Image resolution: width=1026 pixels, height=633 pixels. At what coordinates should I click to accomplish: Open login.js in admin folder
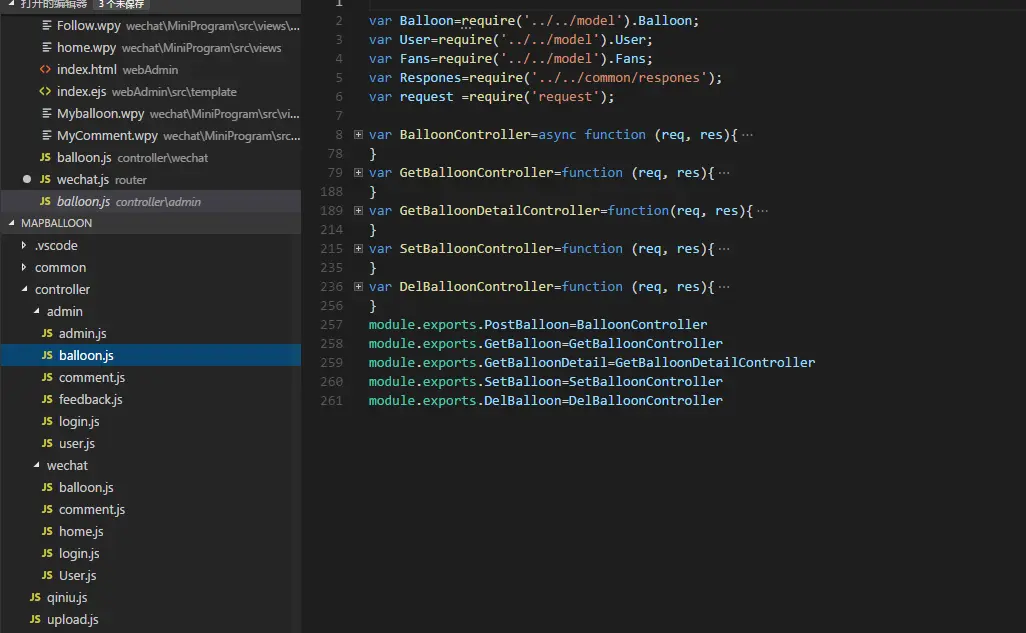coord(150,422)
